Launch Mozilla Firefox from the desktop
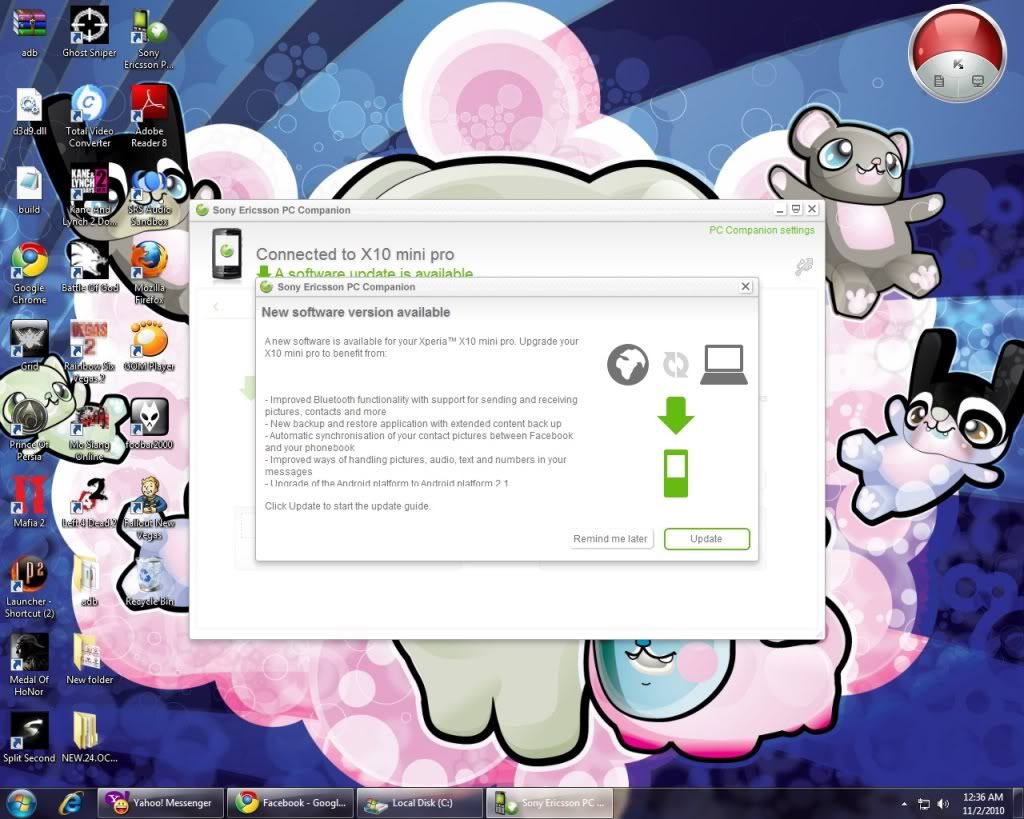1024x819 pixels. (x=149, y=263)
